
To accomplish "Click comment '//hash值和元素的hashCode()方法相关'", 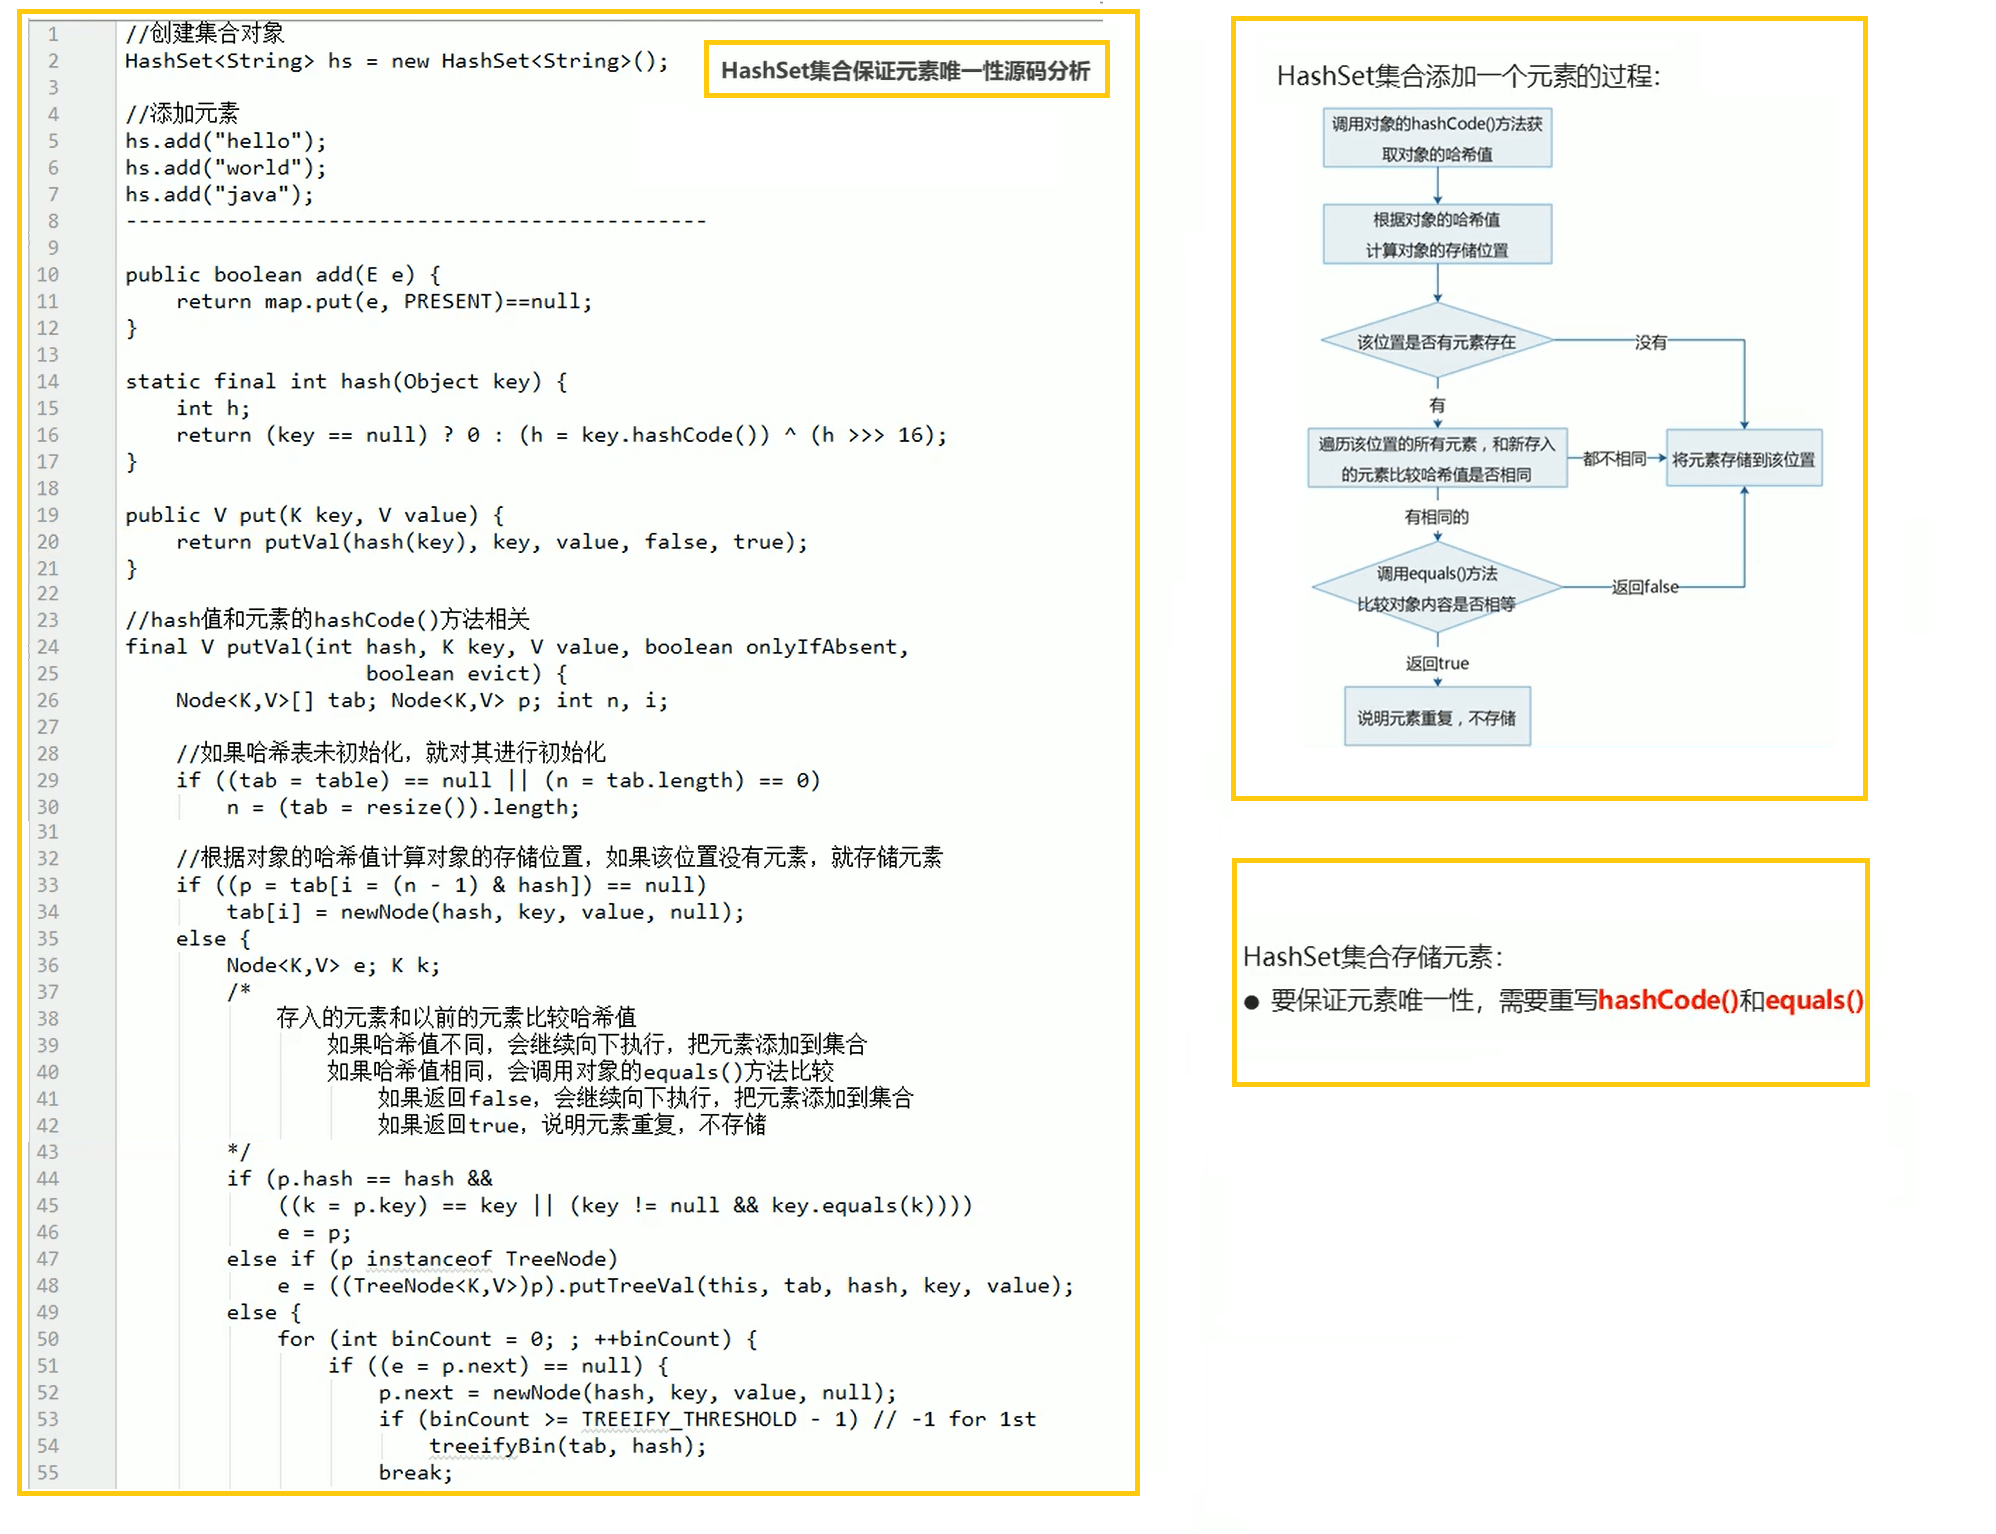I will coord(327,620).
